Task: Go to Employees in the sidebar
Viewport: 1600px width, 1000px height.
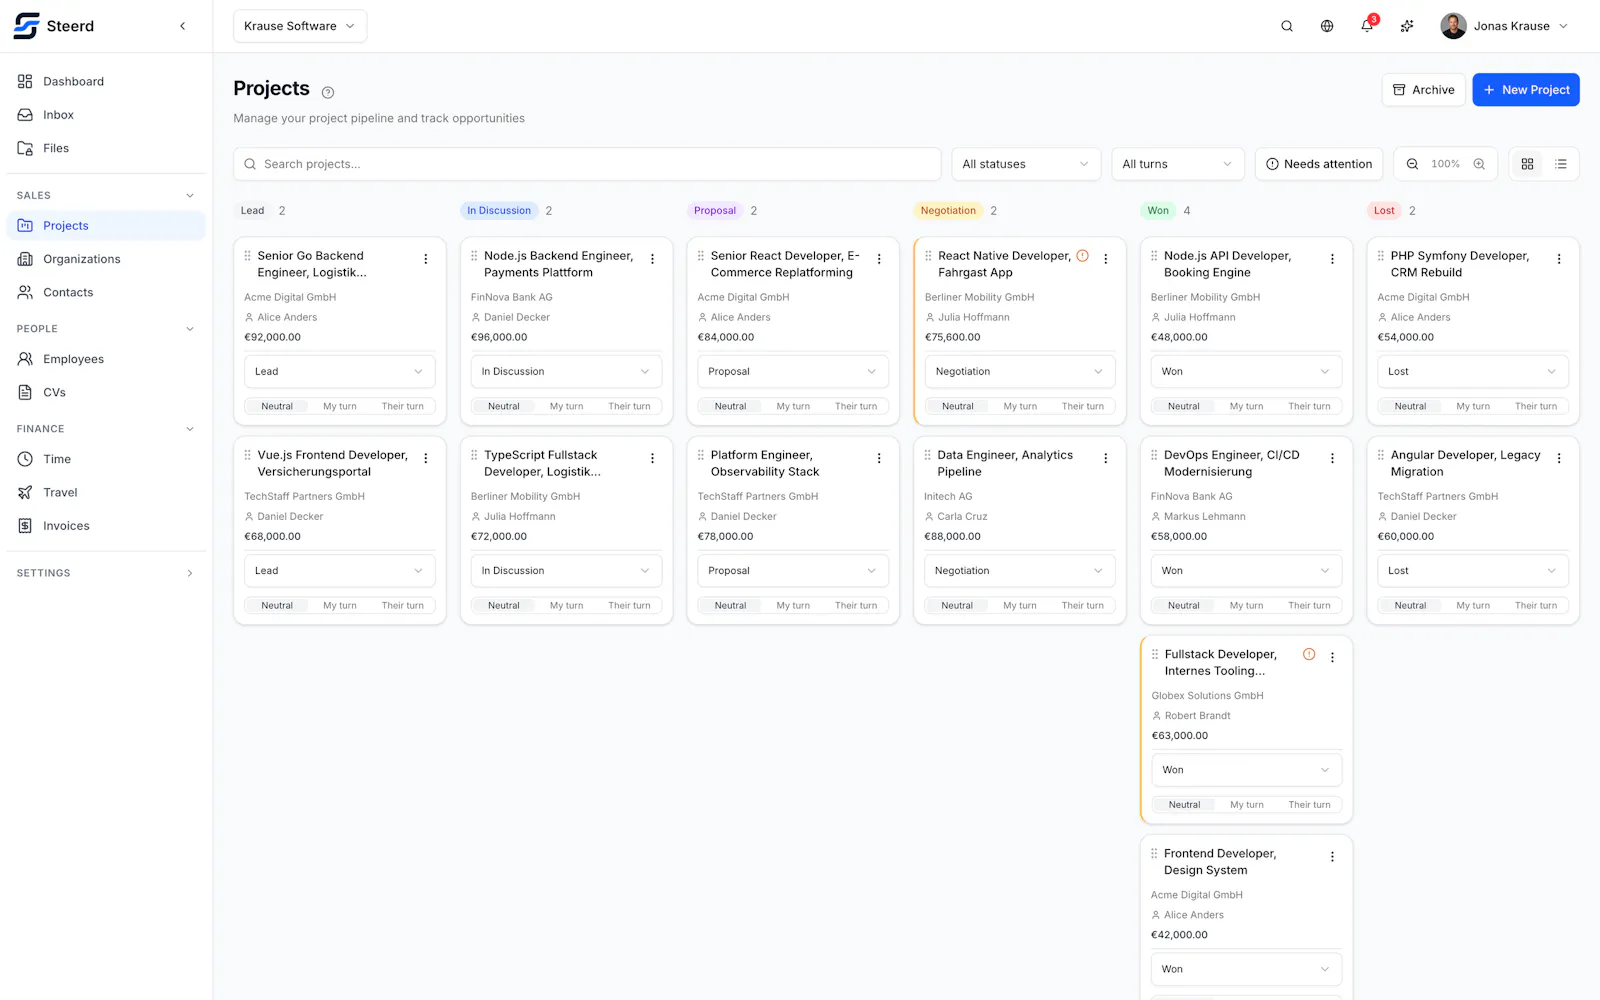Action: pyautogui.click(x=106, y=359)
